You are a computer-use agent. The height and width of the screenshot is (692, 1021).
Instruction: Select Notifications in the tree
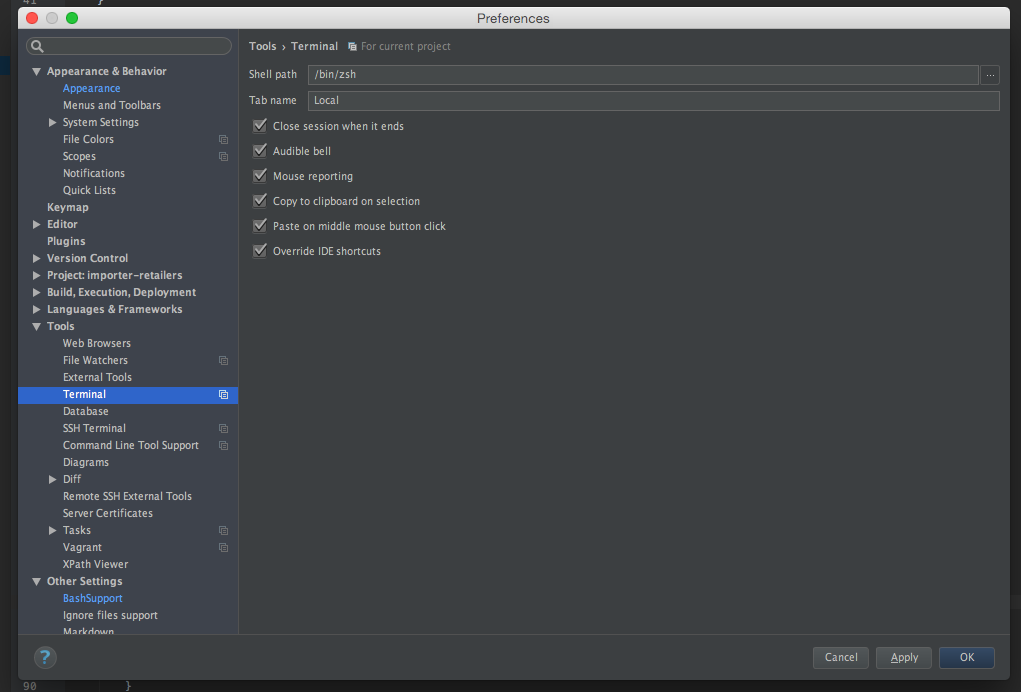pyautogui.click(x=94, y=173)
